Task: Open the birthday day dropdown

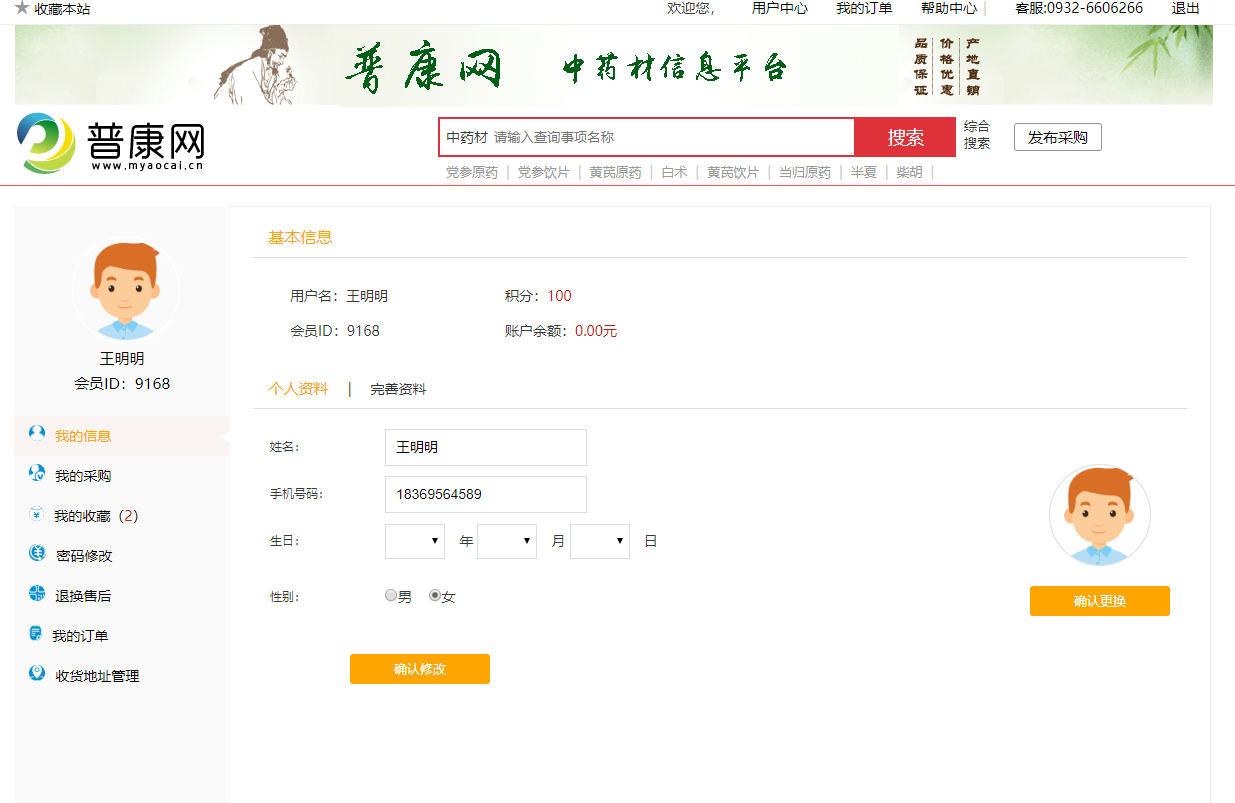Action: pyautogui.click(x=600, y=541)
